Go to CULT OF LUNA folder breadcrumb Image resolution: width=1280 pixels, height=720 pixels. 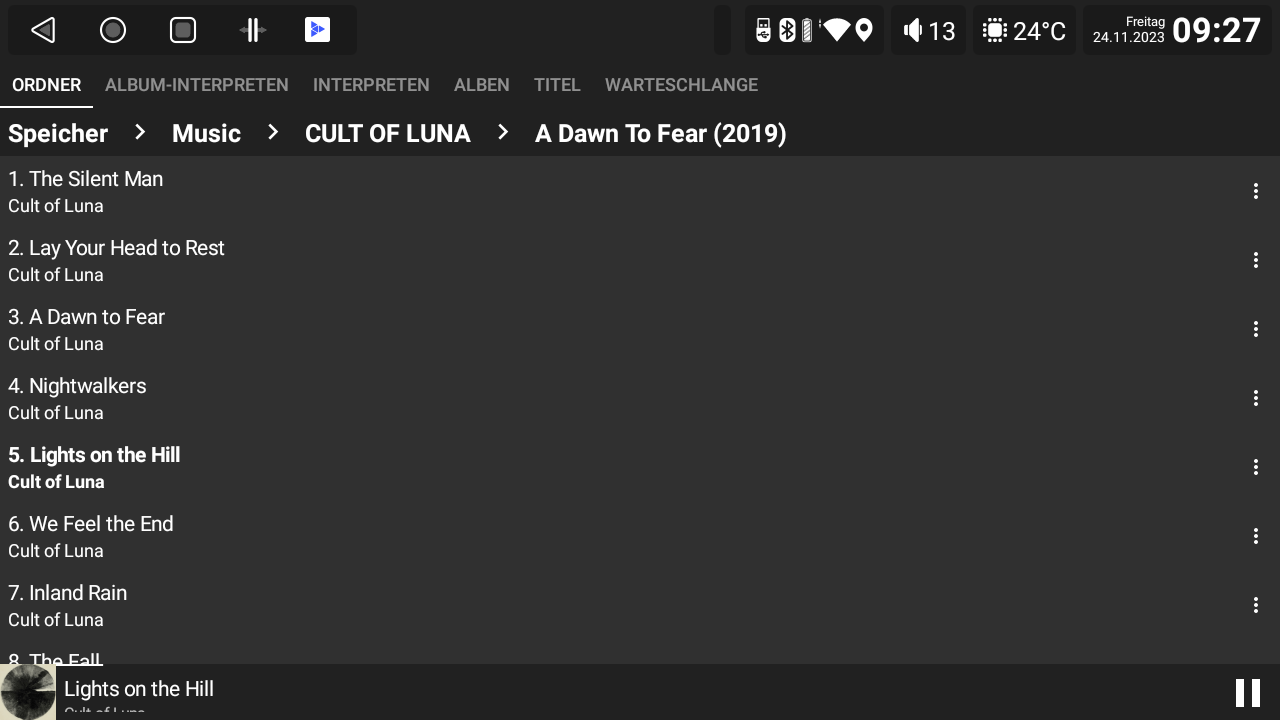point(387,133)
